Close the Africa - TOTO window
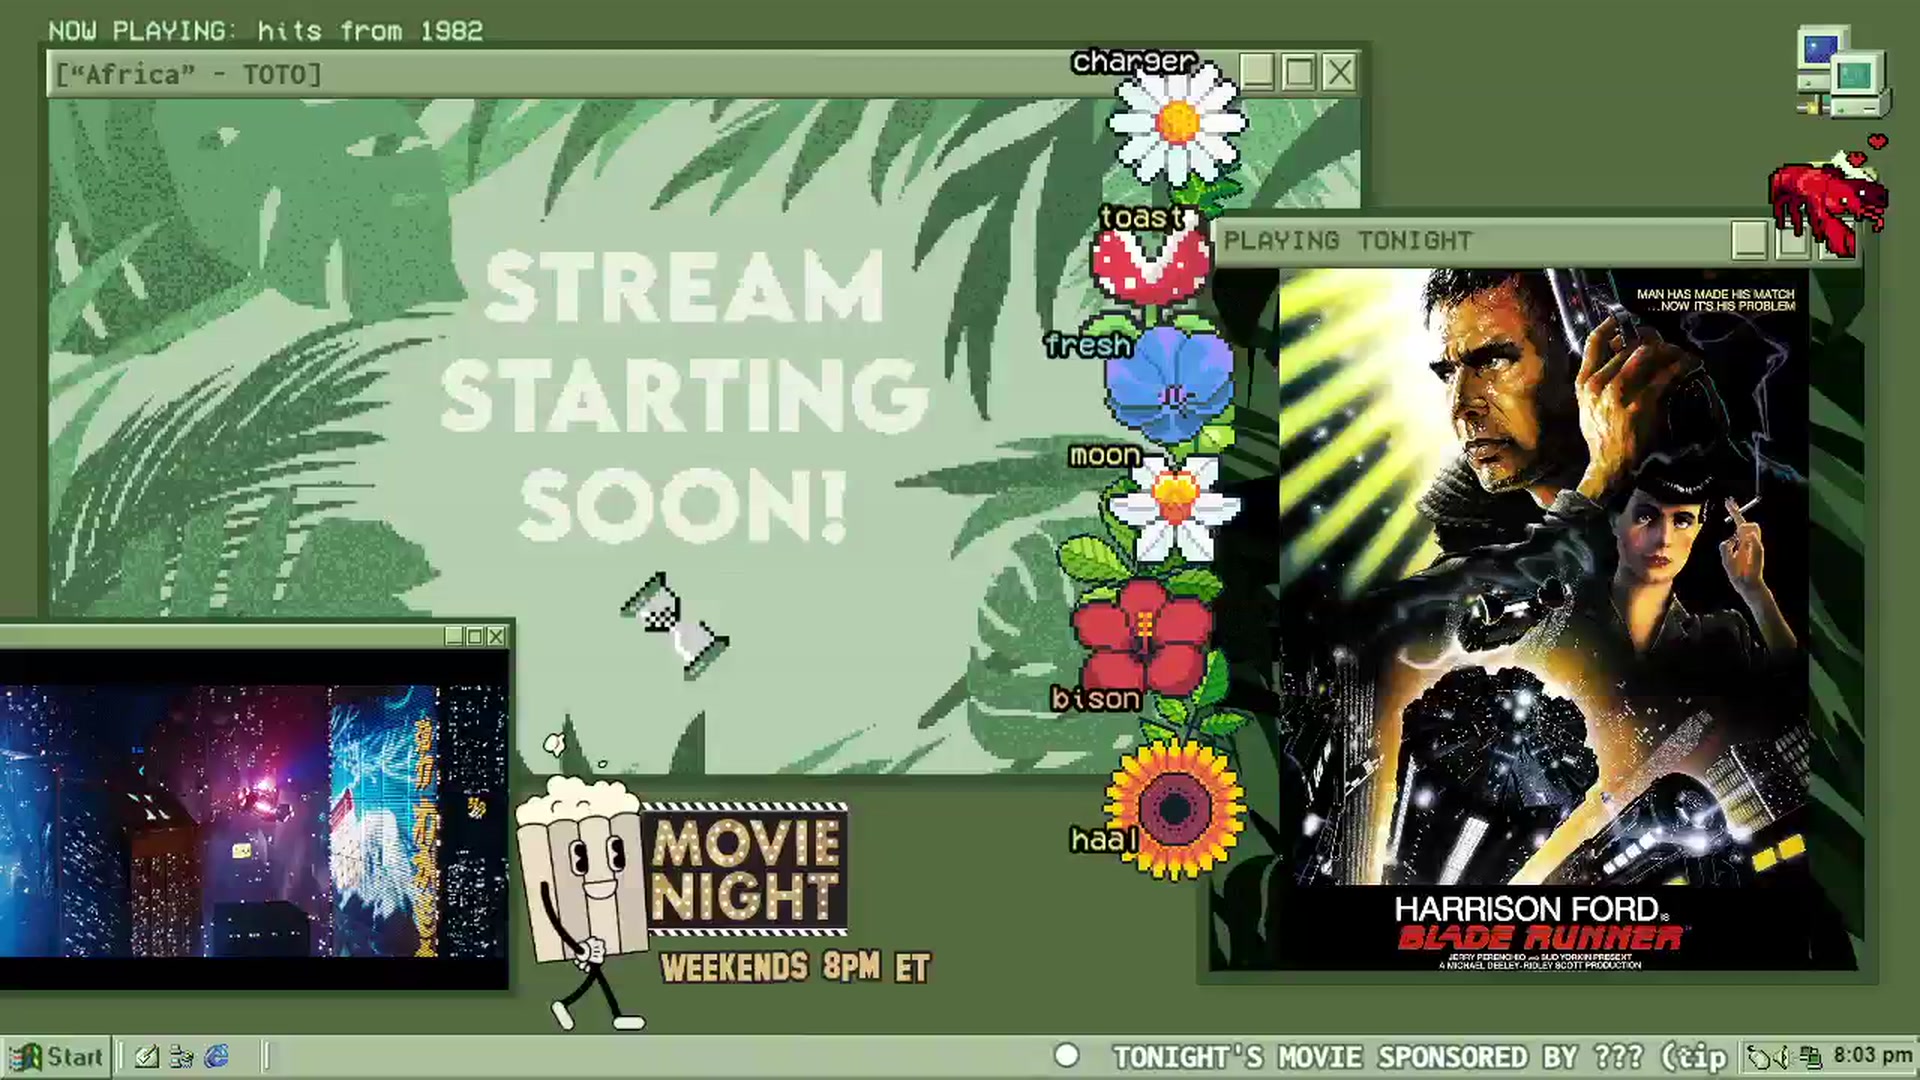 pos(1340,73)
